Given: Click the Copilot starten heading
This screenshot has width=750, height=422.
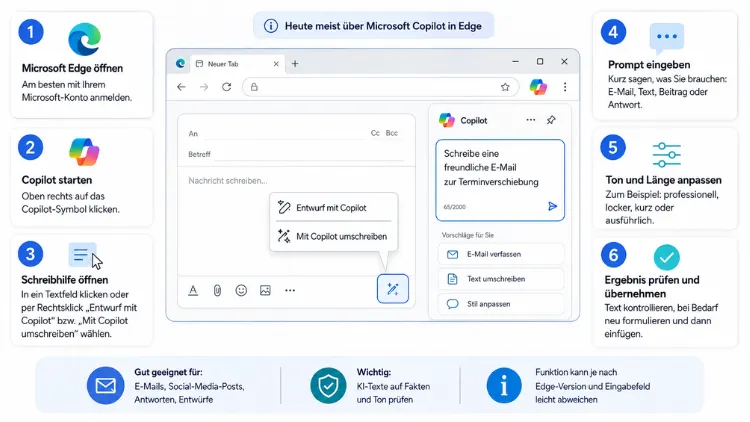Looking at the screenshot, I should (x=56, y=180).
